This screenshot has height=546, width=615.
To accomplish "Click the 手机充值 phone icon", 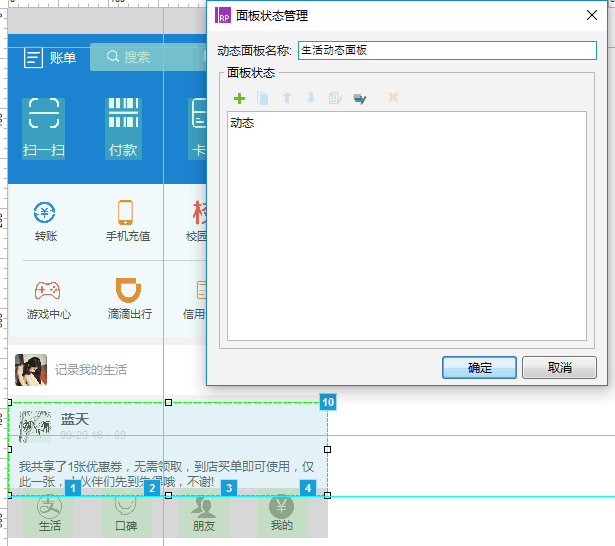I will coord(126,212).
